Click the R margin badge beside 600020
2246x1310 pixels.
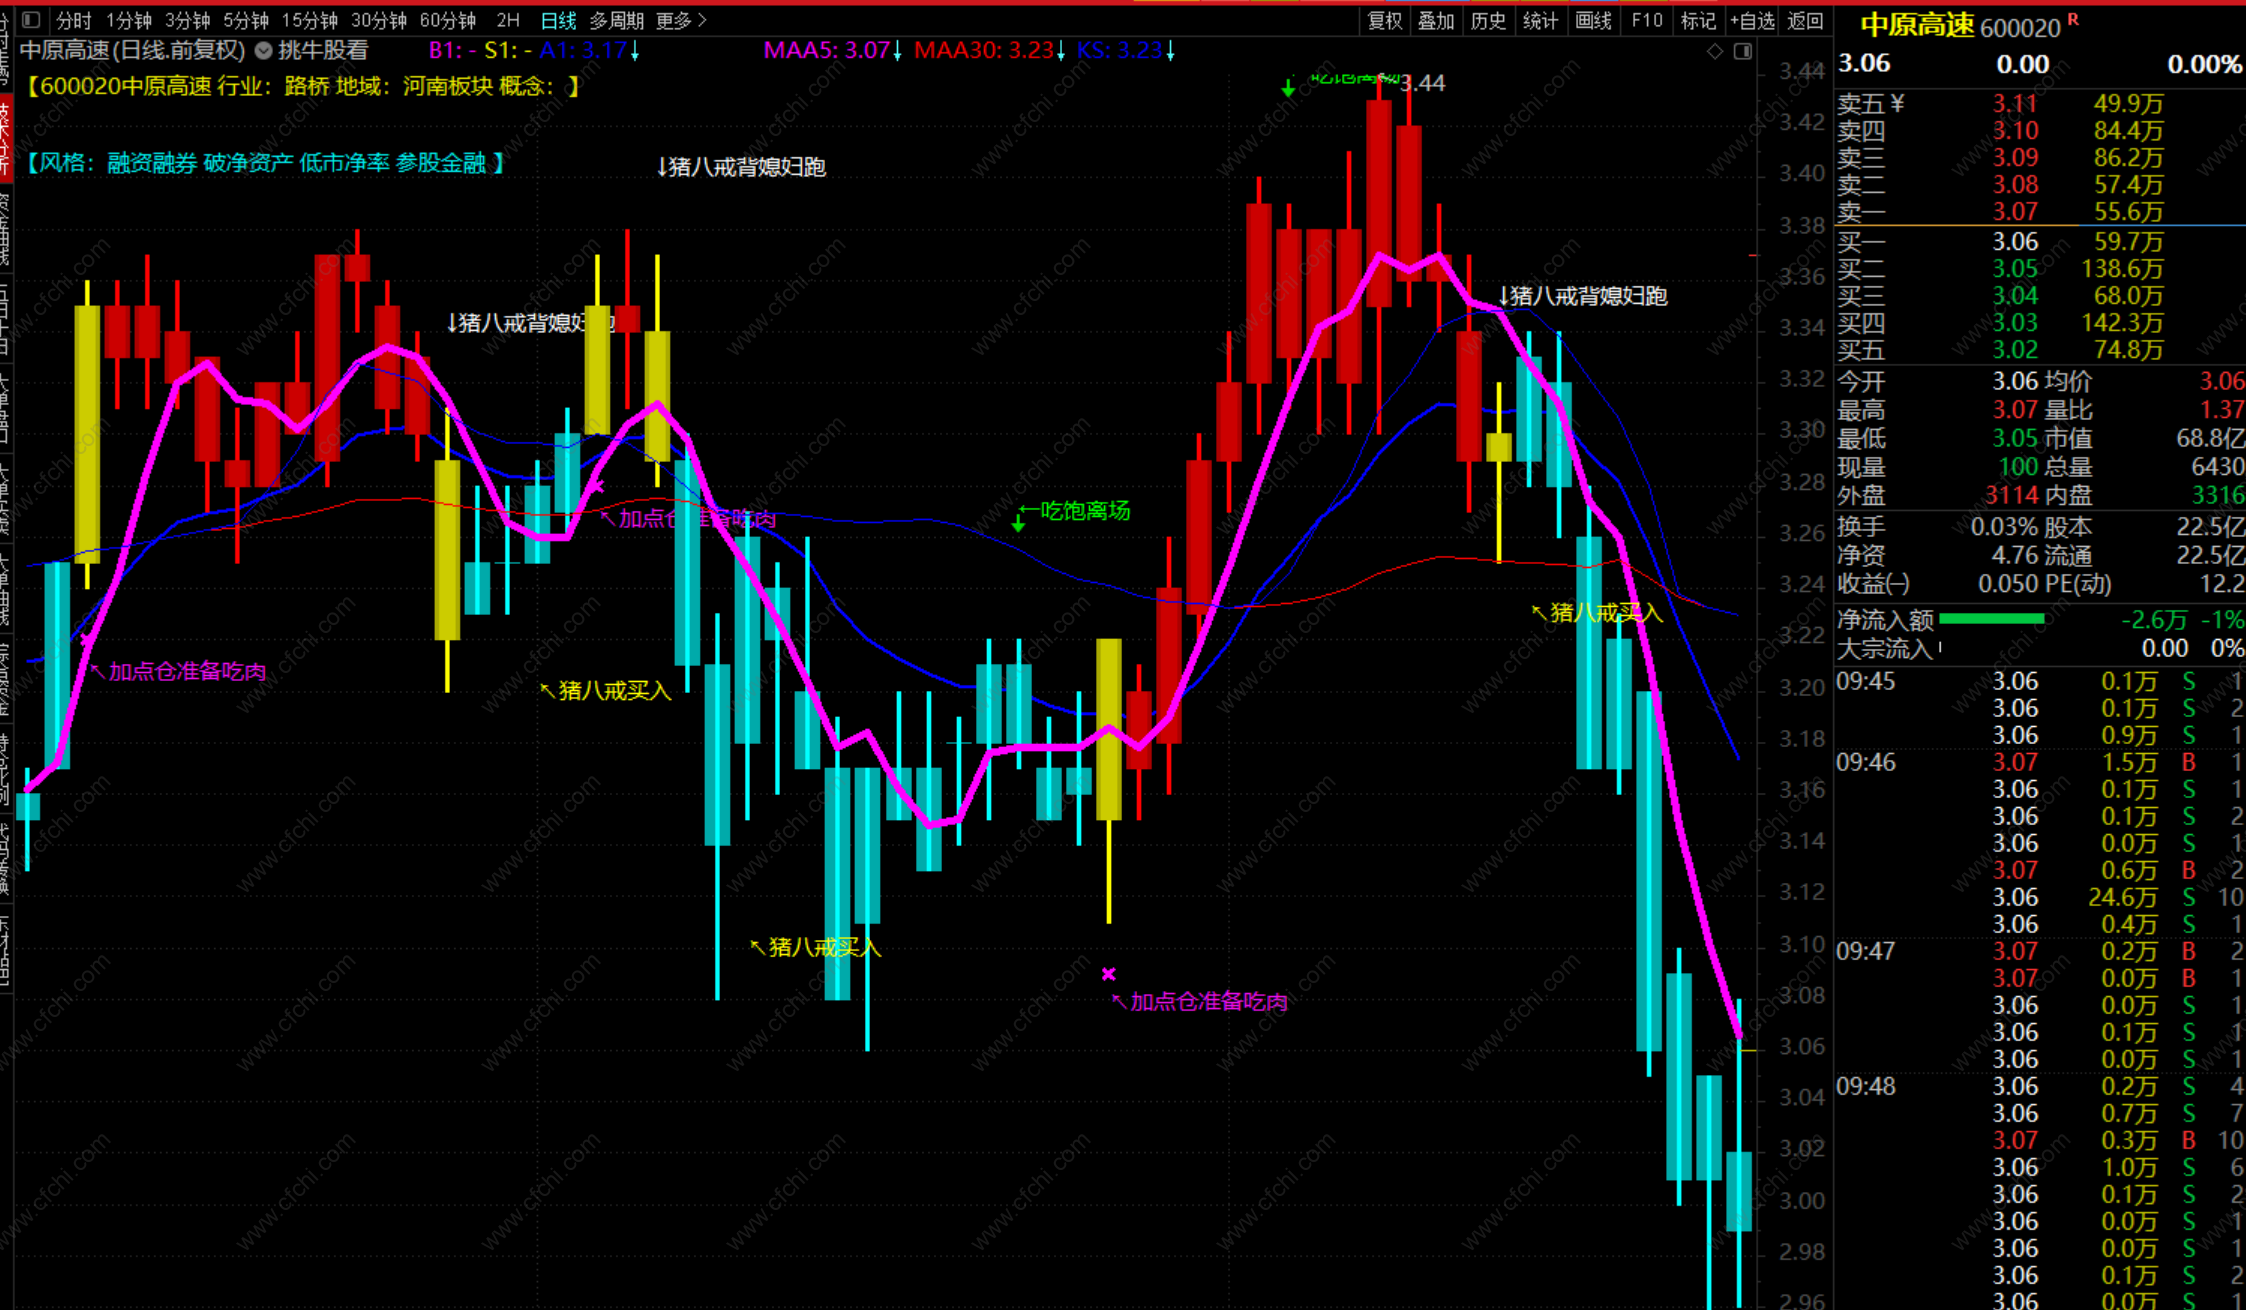point(2073,20)
